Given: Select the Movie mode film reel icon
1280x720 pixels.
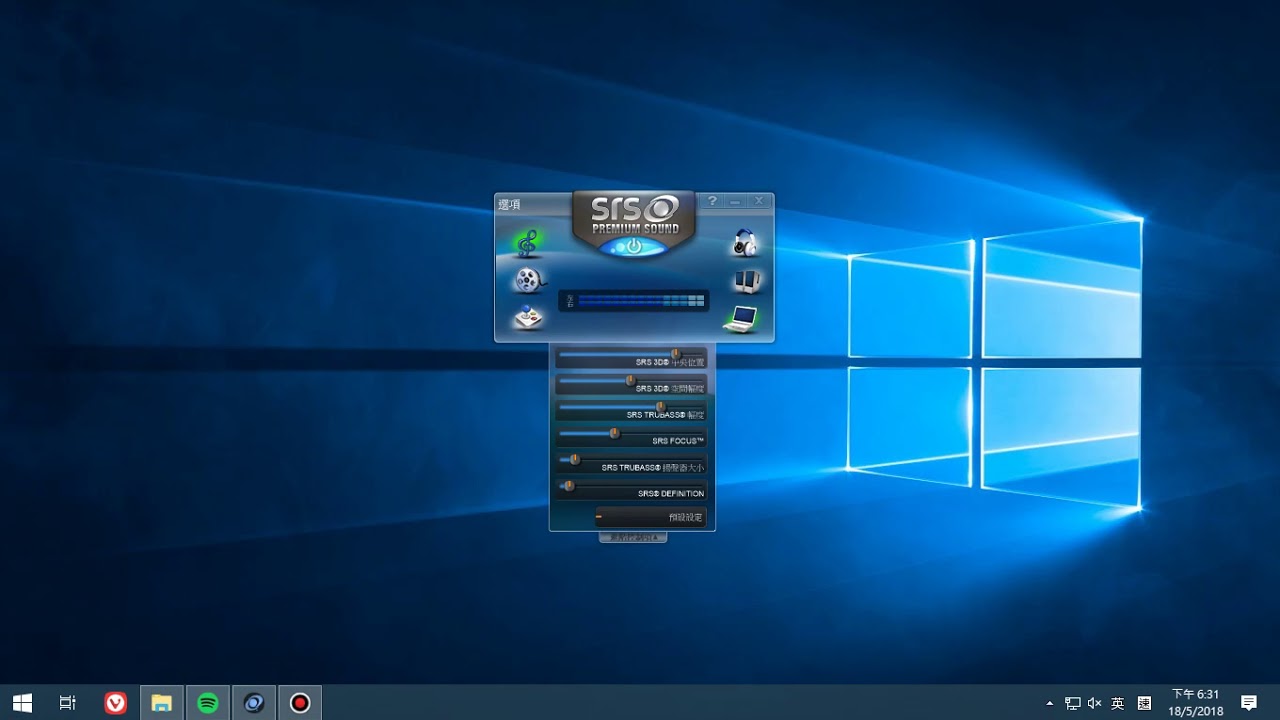Looking at the screenshot, I should 529,280.
